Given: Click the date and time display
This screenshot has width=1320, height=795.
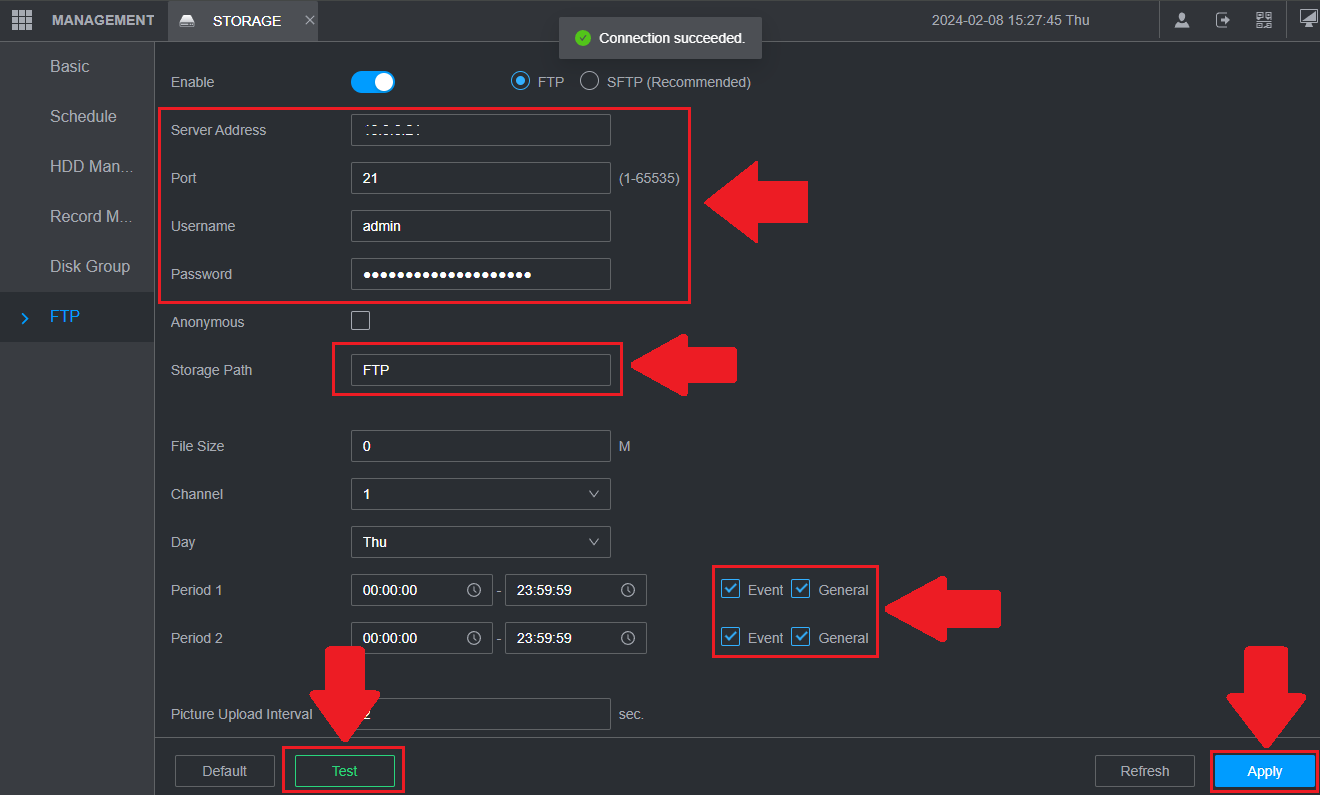Looking at the screenshot, I should [x=1011, y=20].
